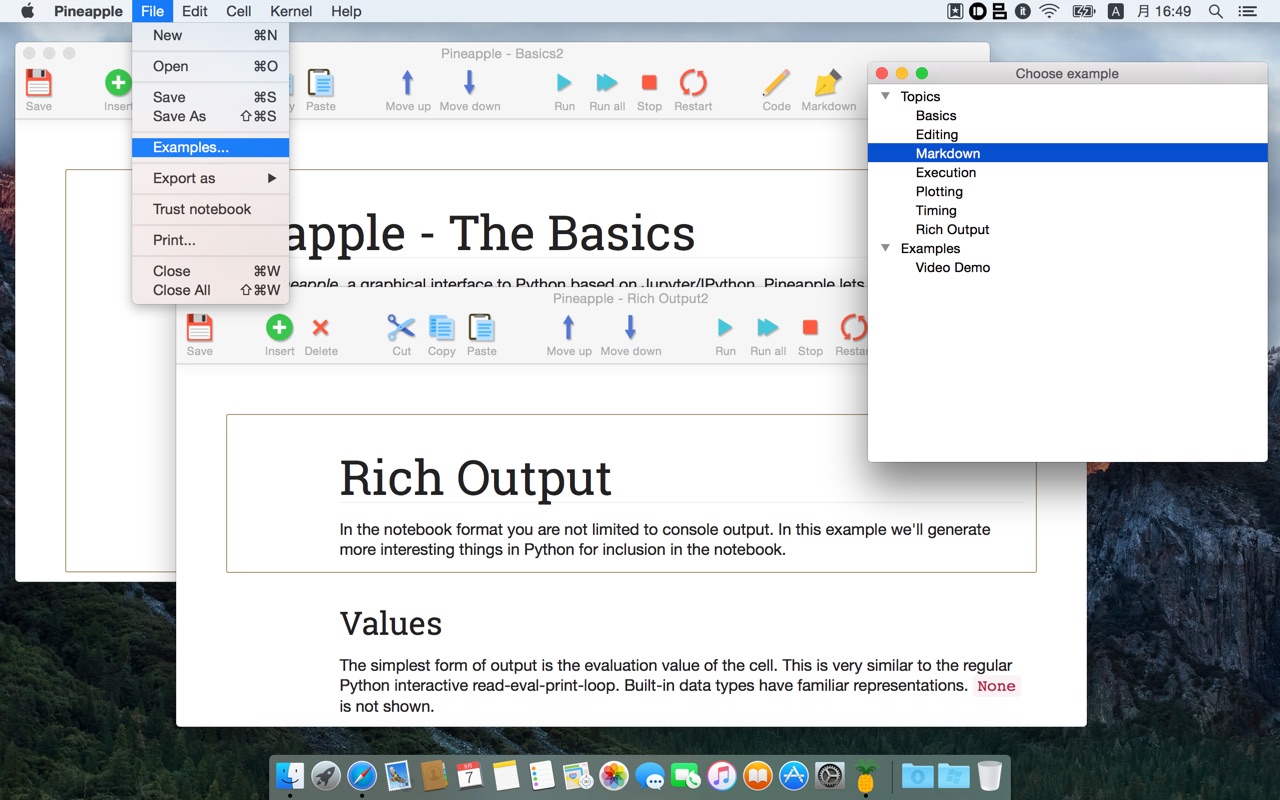Open Spotlight search in the menu bar
This screenshot has height=800, width=1280.
pyautogui.click(x=1216, y=11)
